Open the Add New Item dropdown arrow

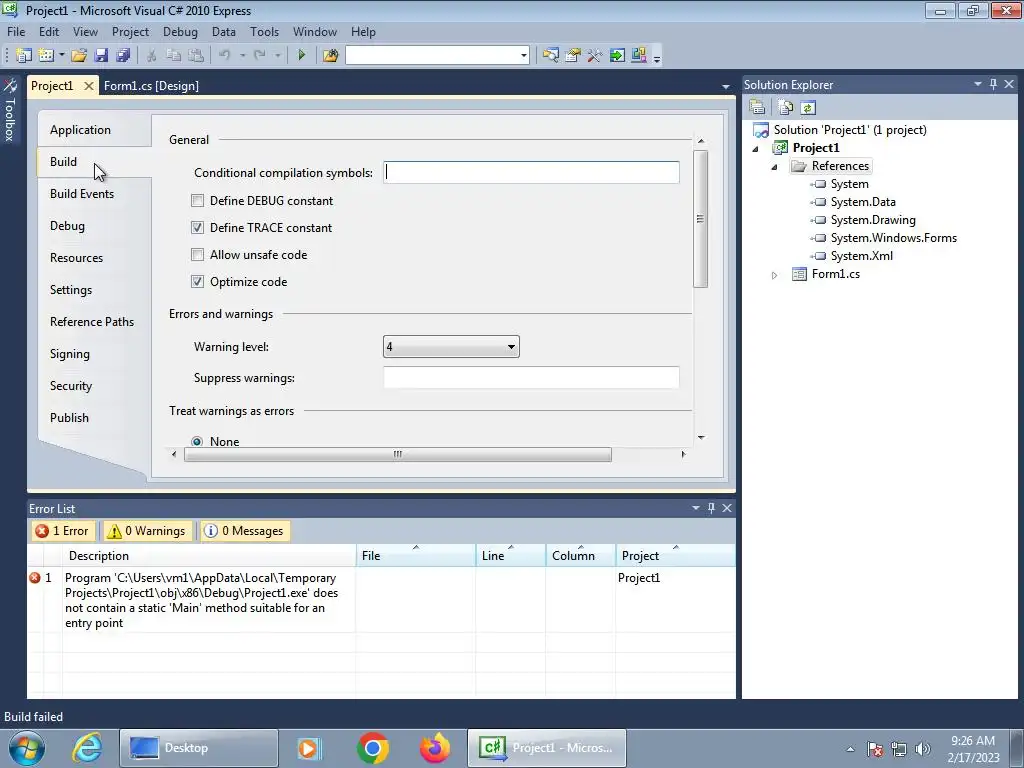[61, 56]
